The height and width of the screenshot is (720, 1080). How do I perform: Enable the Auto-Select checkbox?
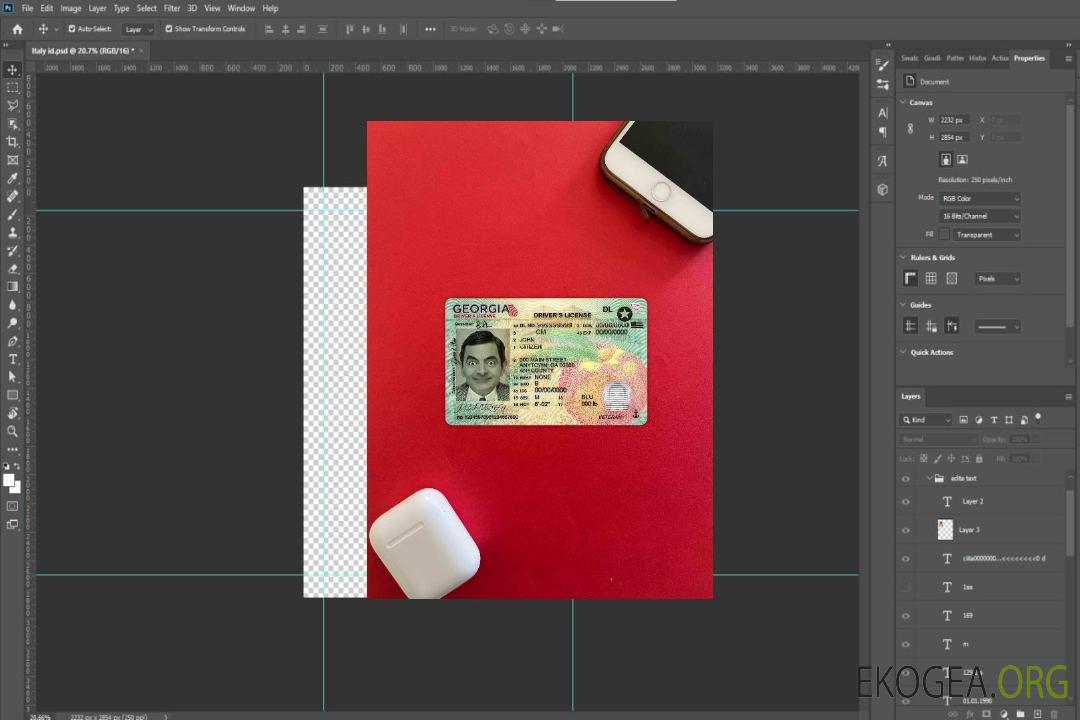pyautogui.click(x=73, y=29)
